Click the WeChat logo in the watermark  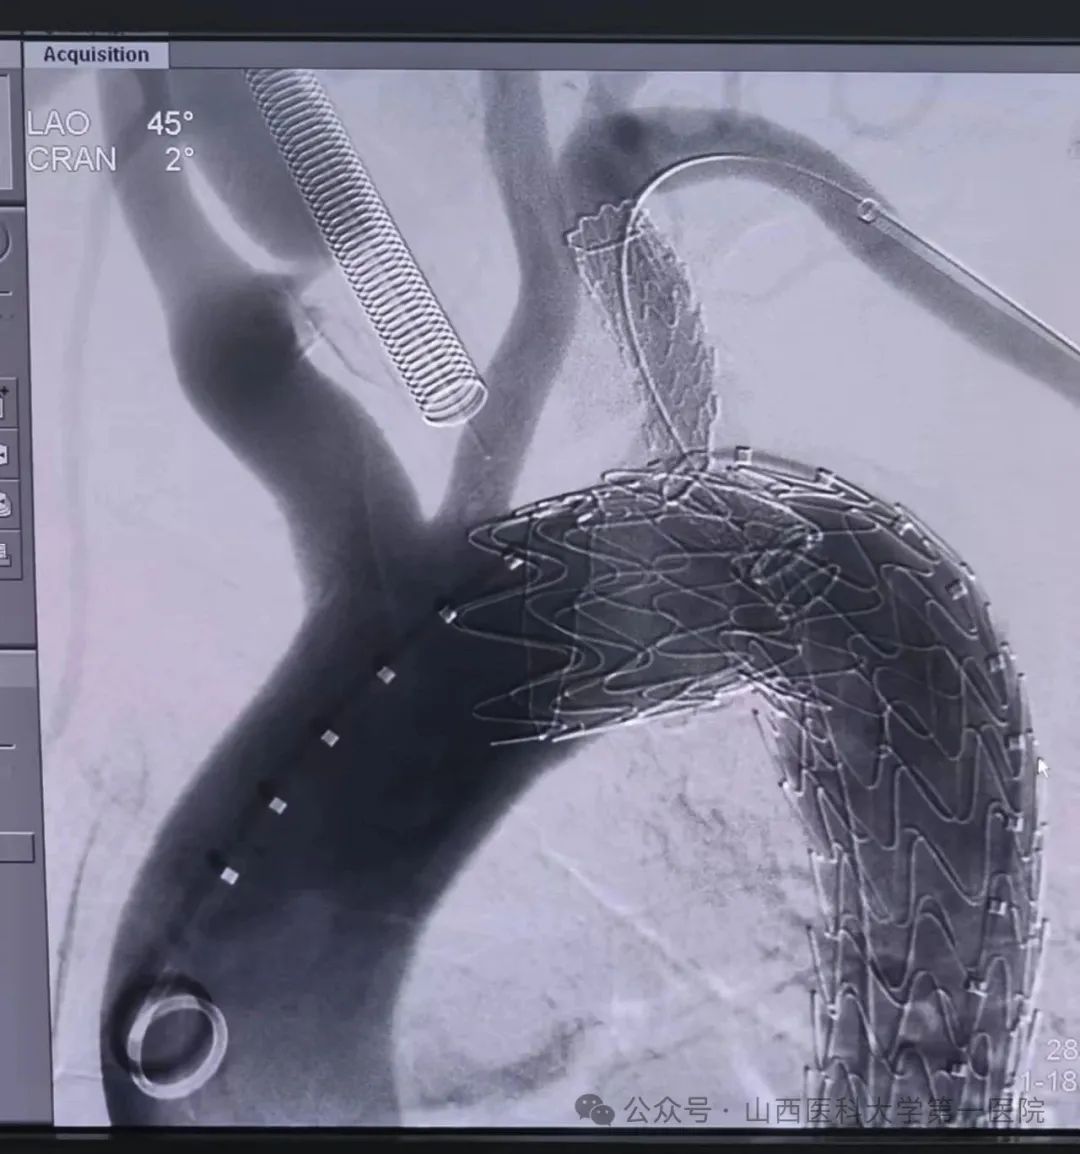[x=599, y=1109]
